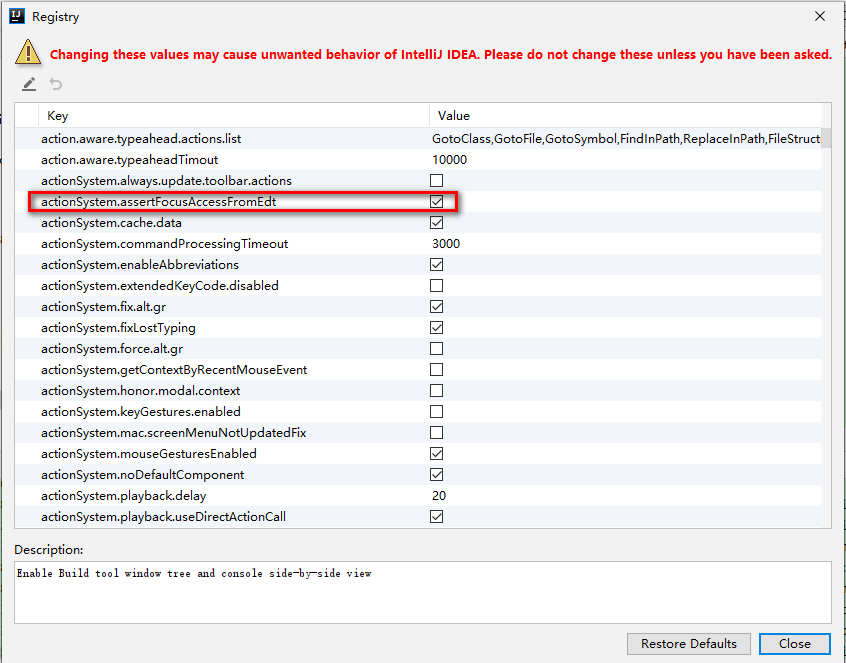The image size is (846, 663).
Task: Toggle actionSystem.always.update.toolbar.actions checkbox
Action: pyautogui.click(x=436, y=180)
